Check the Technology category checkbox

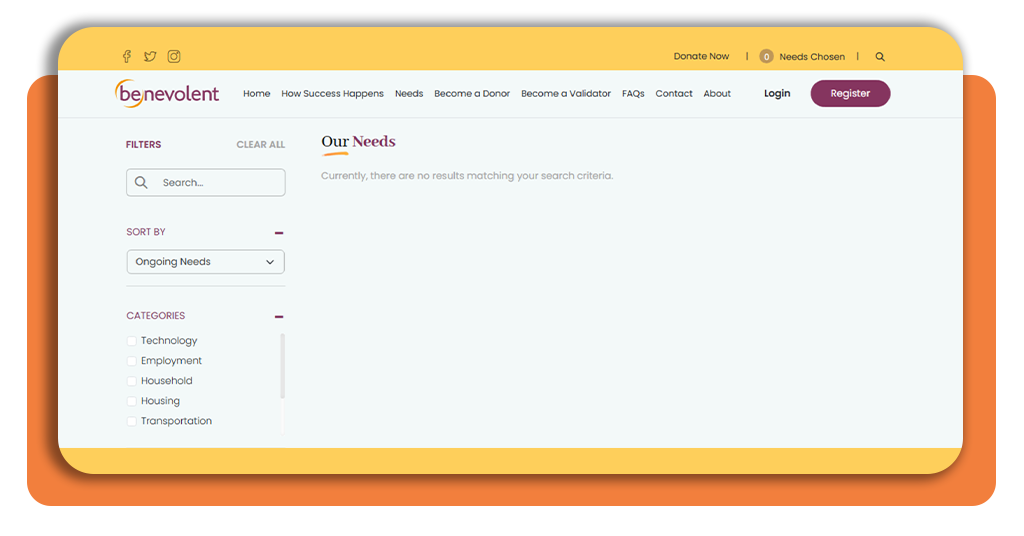coord(131,341)
